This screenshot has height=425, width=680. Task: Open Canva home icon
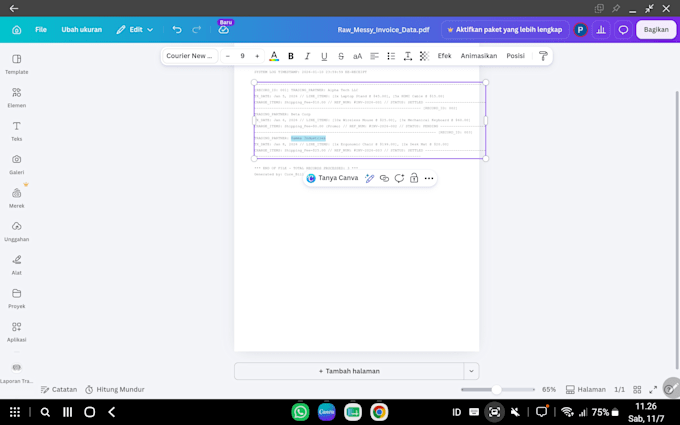(x=16, y=30)
